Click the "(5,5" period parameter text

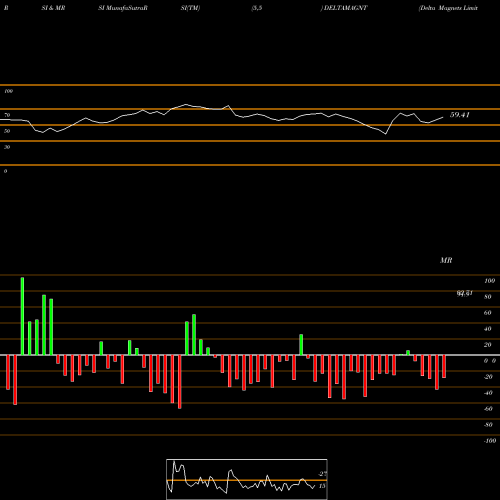click(x=257, y=8)
